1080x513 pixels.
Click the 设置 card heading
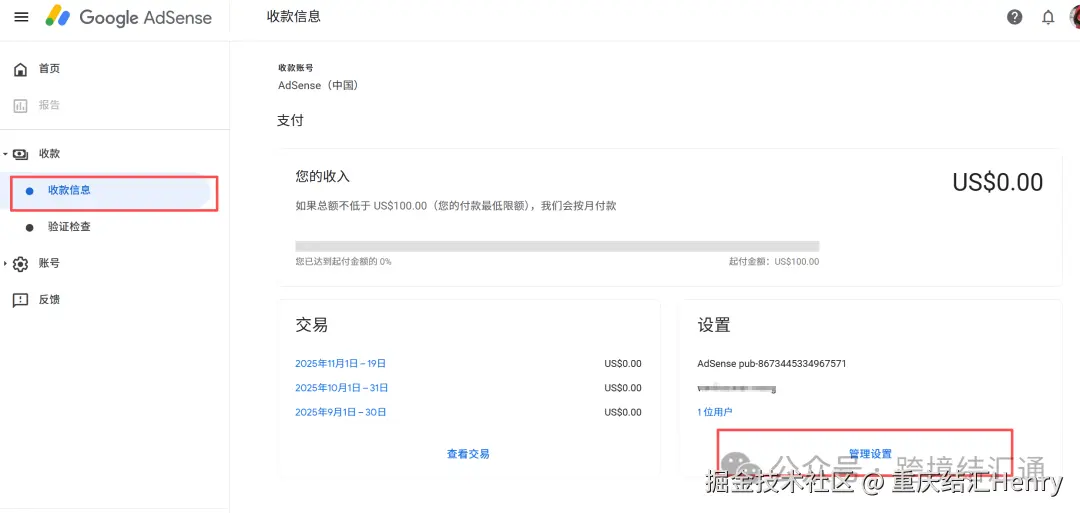pyautogui.click(x=714, y=325)
